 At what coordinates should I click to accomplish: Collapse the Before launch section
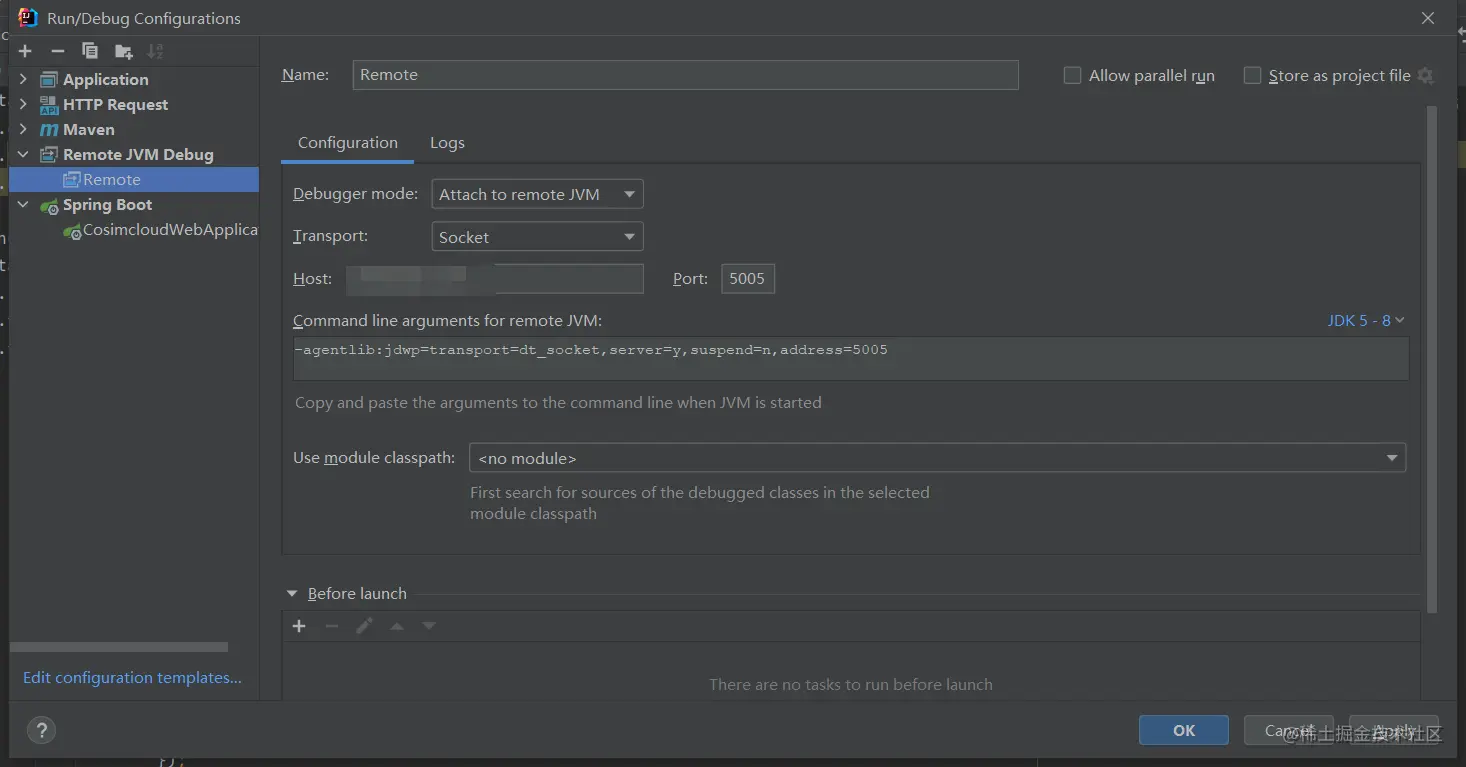tap(292, 594)
